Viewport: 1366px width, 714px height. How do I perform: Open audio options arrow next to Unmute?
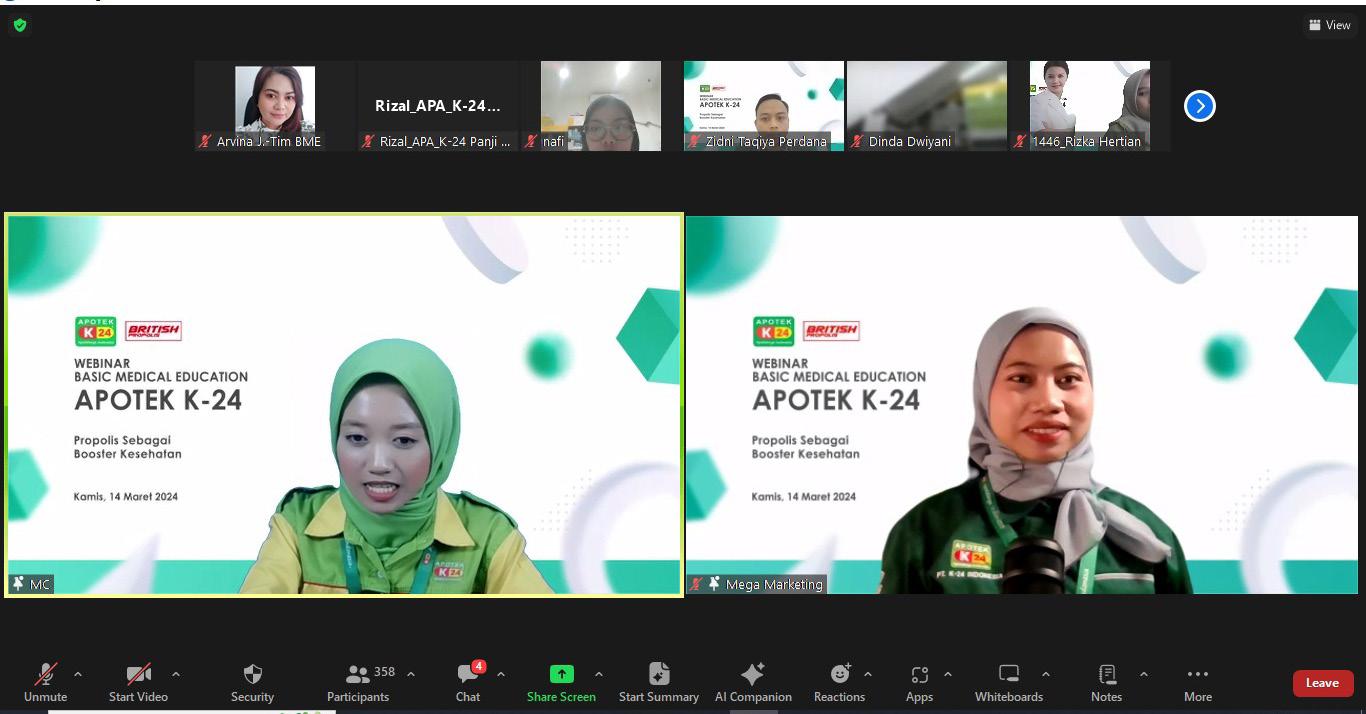click(x=78, y=674)
